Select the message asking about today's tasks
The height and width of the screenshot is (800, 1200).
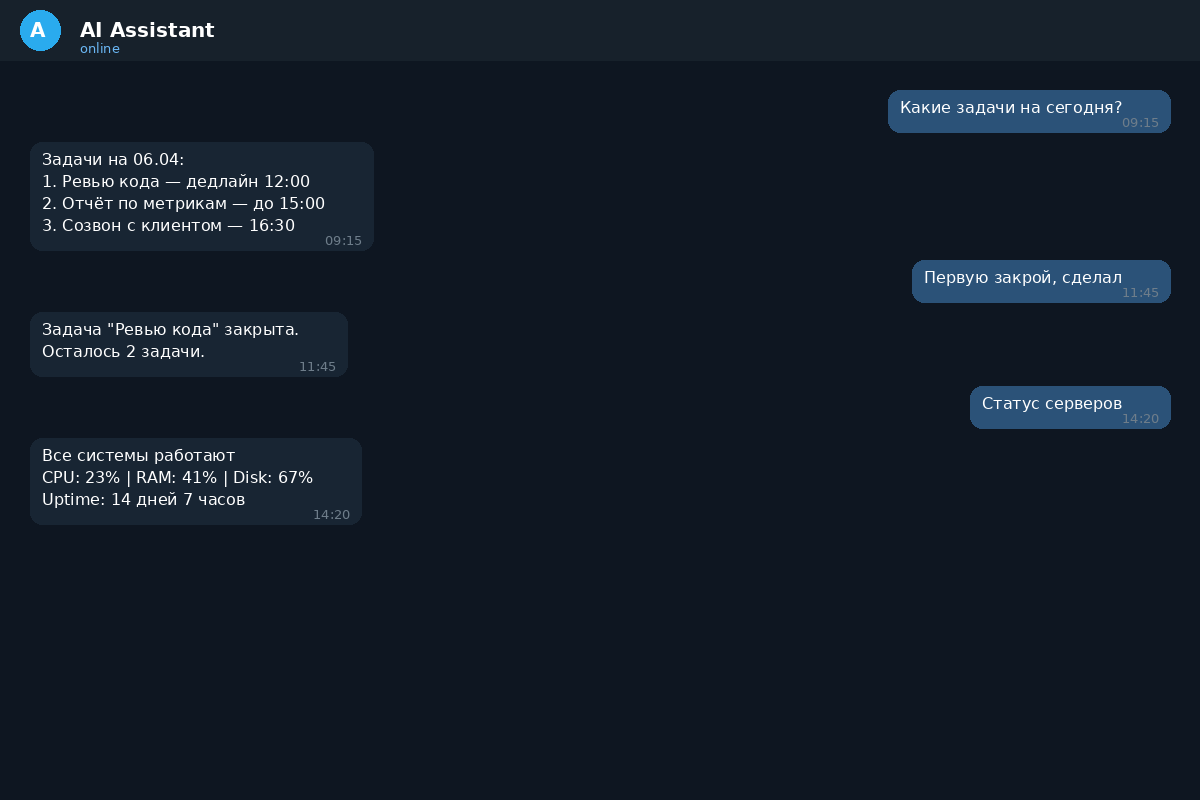pos(1011,108)
